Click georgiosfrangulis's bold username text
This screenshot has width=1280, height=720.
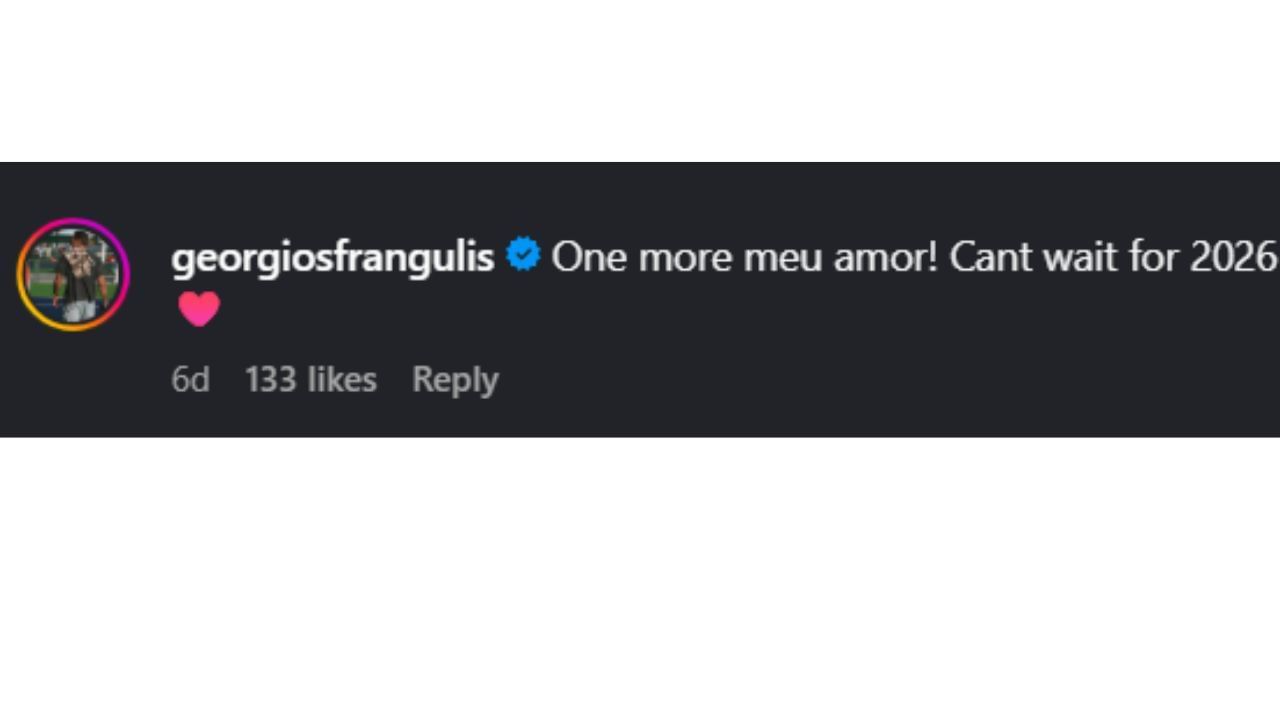[332, 257]
